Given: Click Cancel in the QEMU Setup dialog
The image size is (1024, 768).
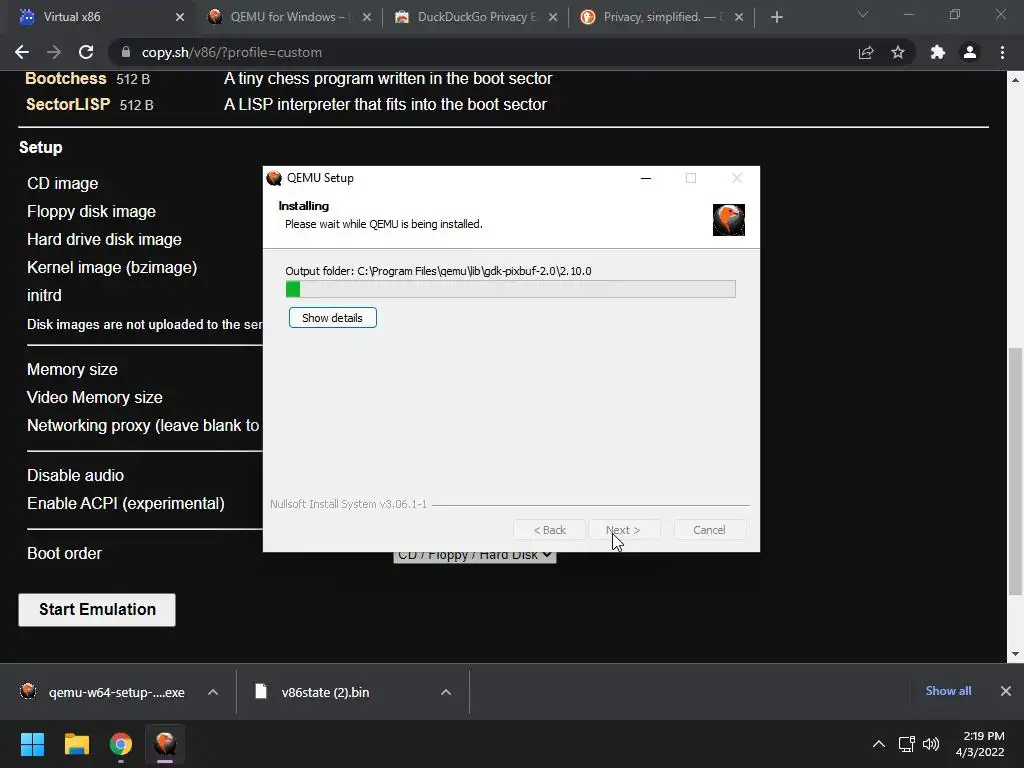Looking at the screenshot, I should [709, 530].
